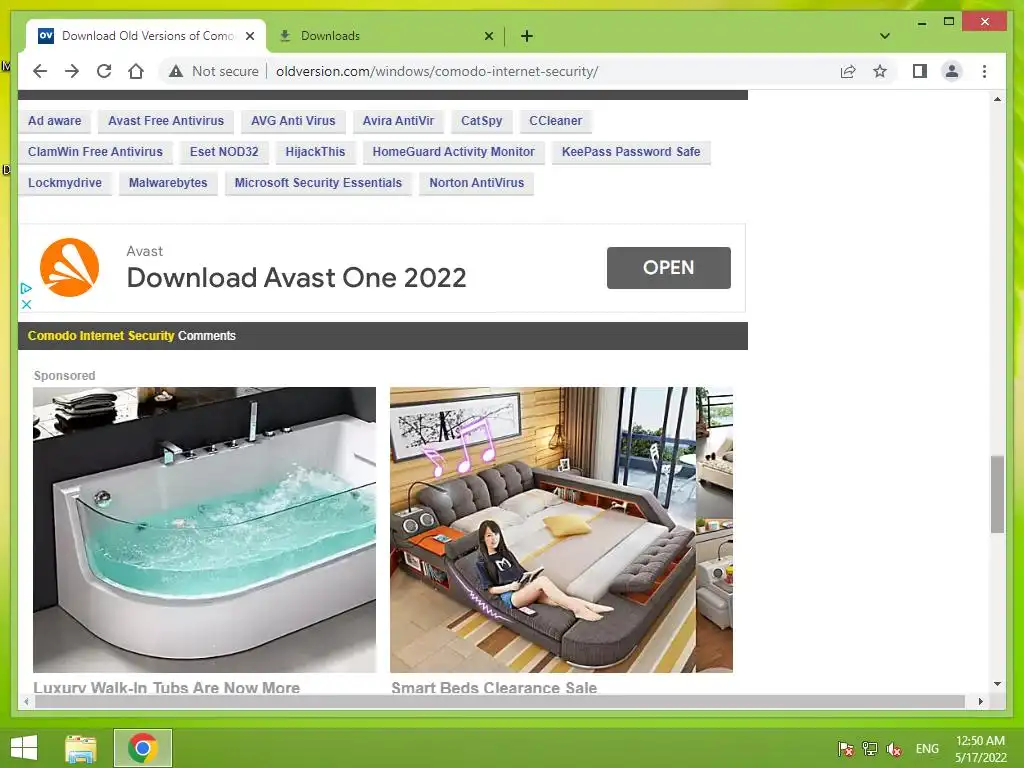View the Not secure site warning
Image resolution: width=1024 pixels, height=768 pixels.
point(214,71)
